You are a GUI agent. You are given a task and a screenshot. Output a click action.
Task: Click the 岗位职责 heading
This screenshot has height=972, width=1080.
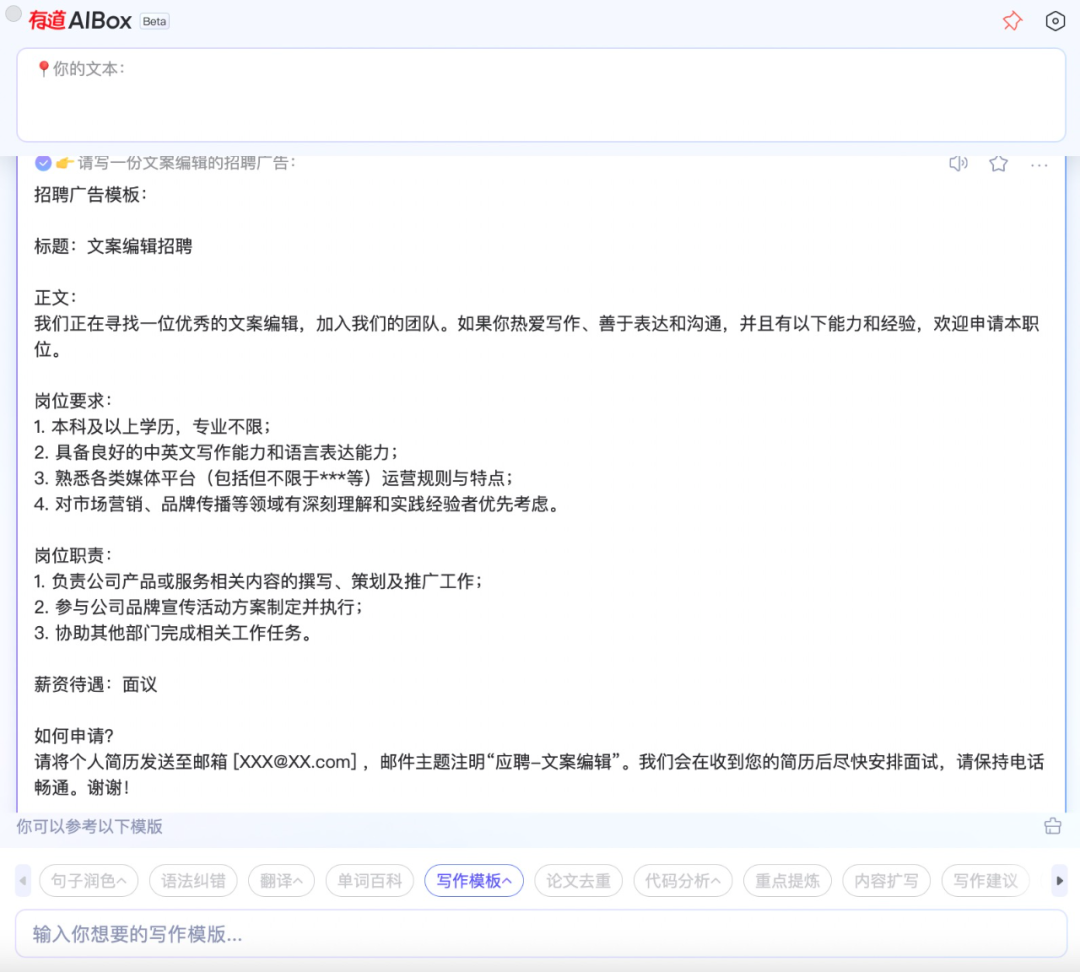[x=73, y=555]
